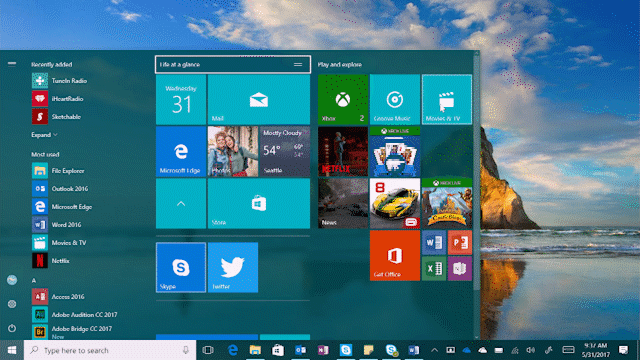Open Sketchable in the app list
Image resolution: width=640 pixels, height=360 pixels.
(56, 117)
